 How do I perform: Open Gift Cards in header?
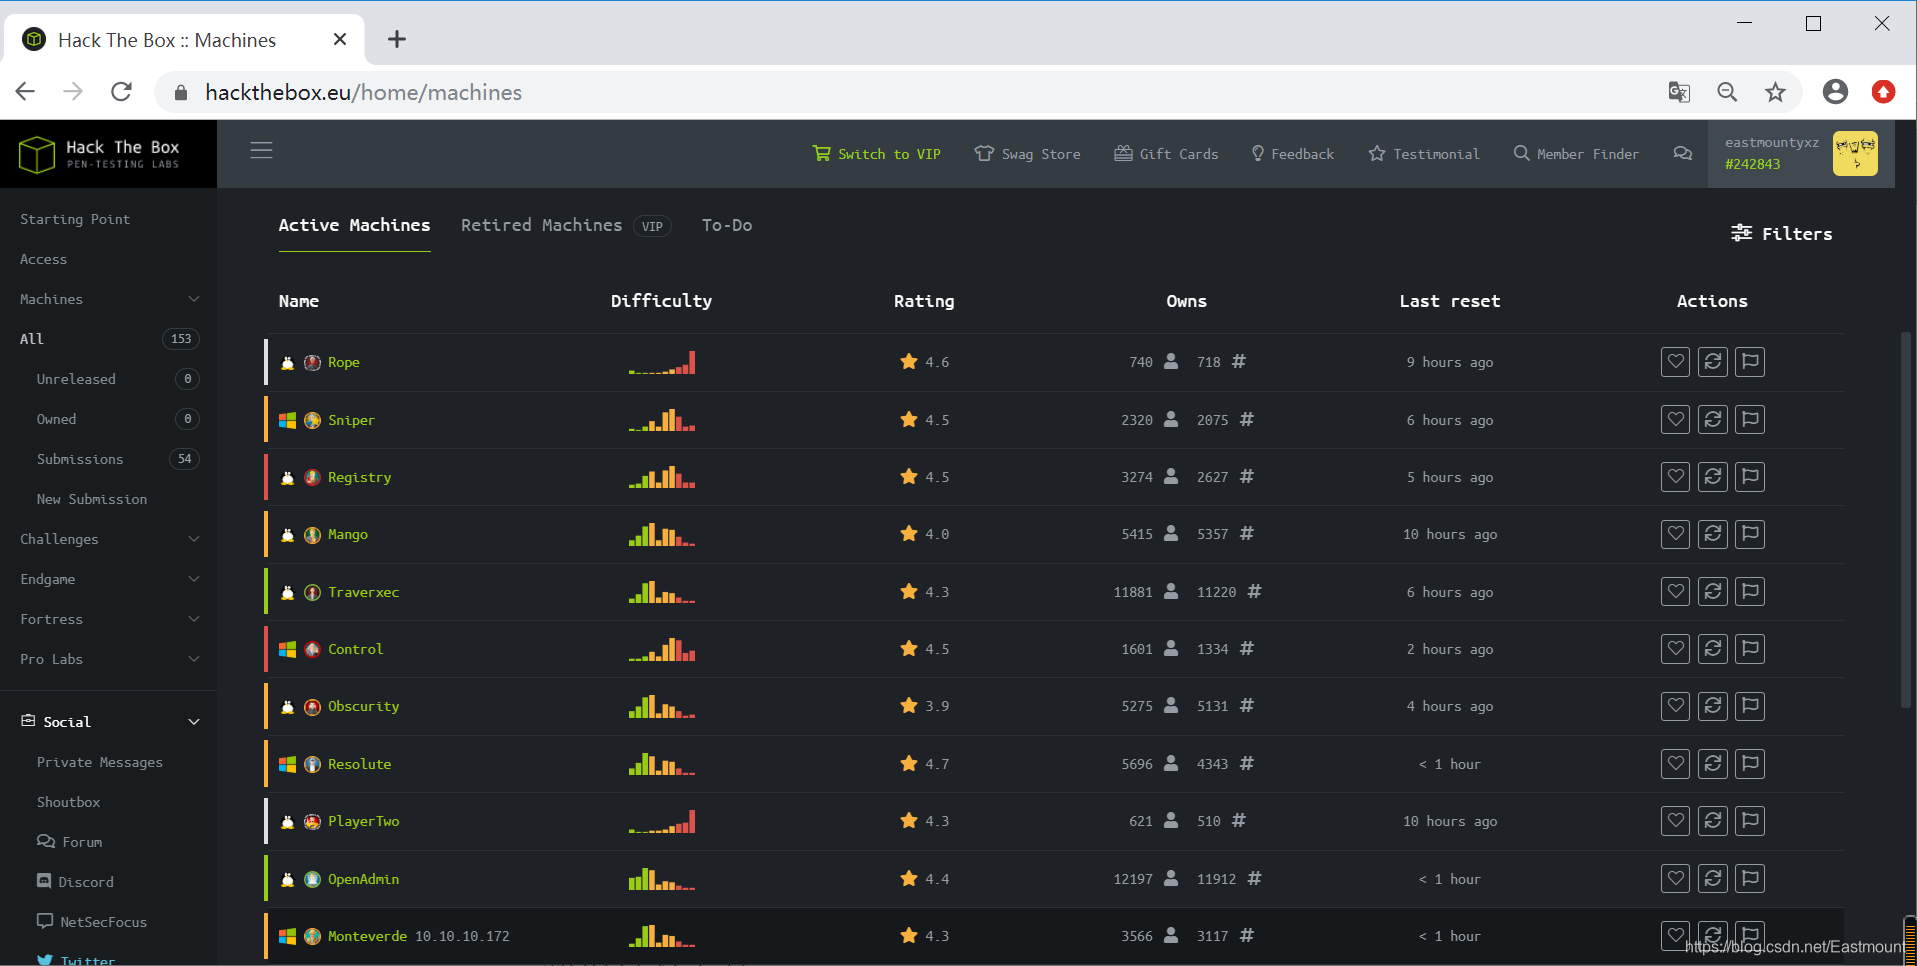point(1166,154)
